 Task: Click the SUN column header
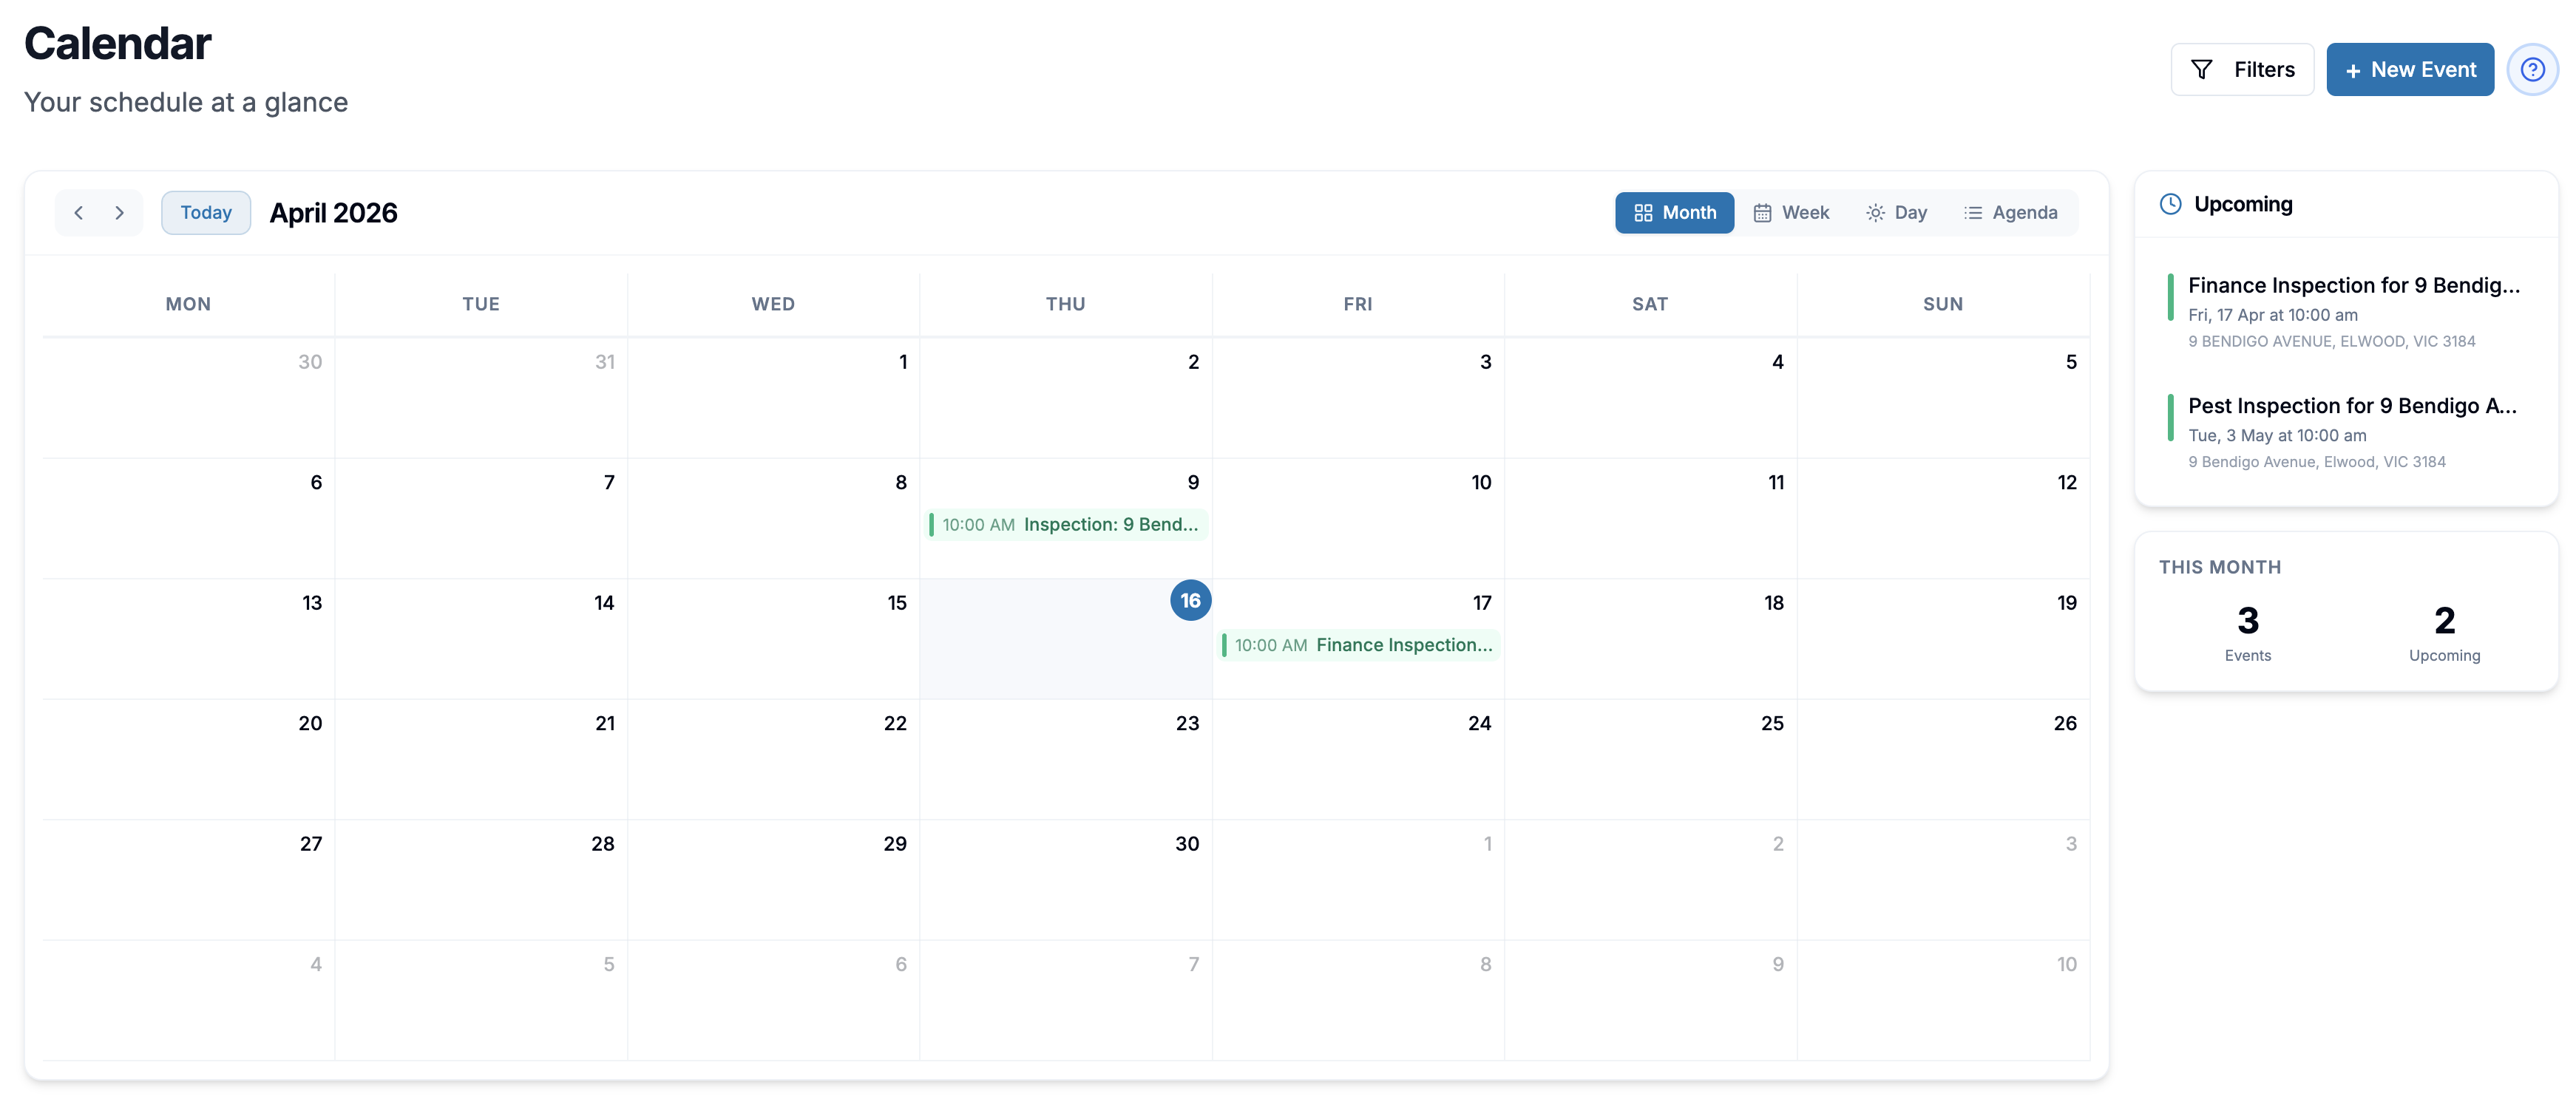pos(1942,304)
